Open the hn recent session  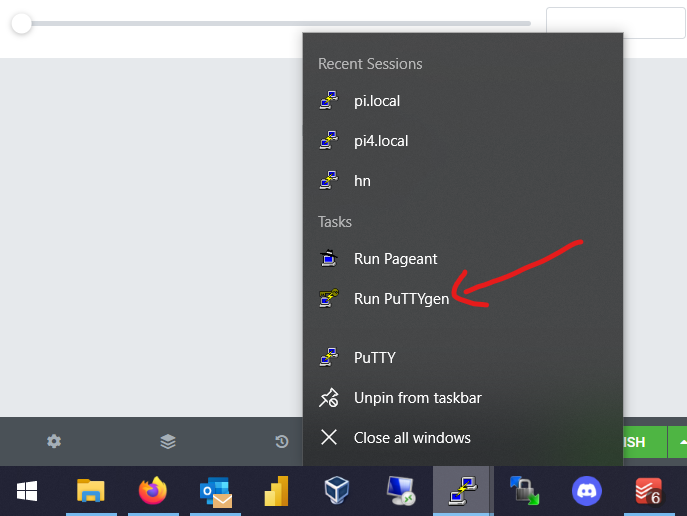pos(463,181)
